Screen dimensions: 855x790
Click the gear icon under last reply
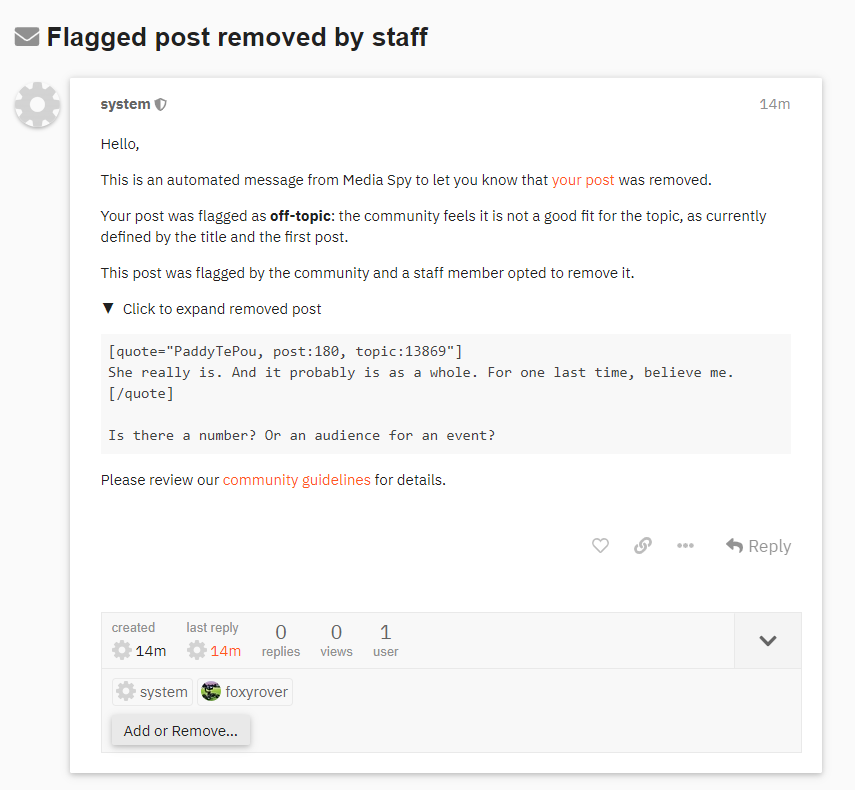pos(197,651)
